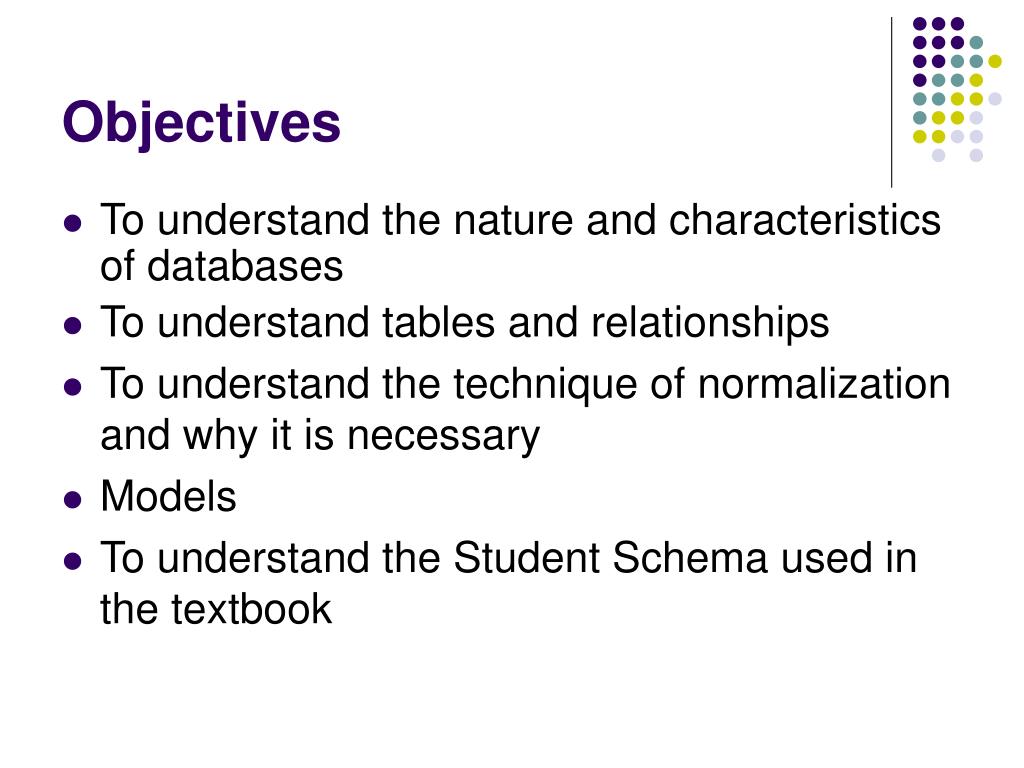Click the thin vertical divider line near title
1024x768 pixels.
(x=891, y=103)
